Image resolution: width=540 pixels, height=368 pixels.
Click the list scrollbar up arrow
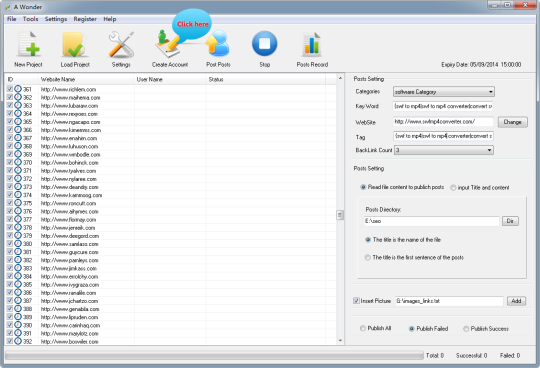point(340,78)
